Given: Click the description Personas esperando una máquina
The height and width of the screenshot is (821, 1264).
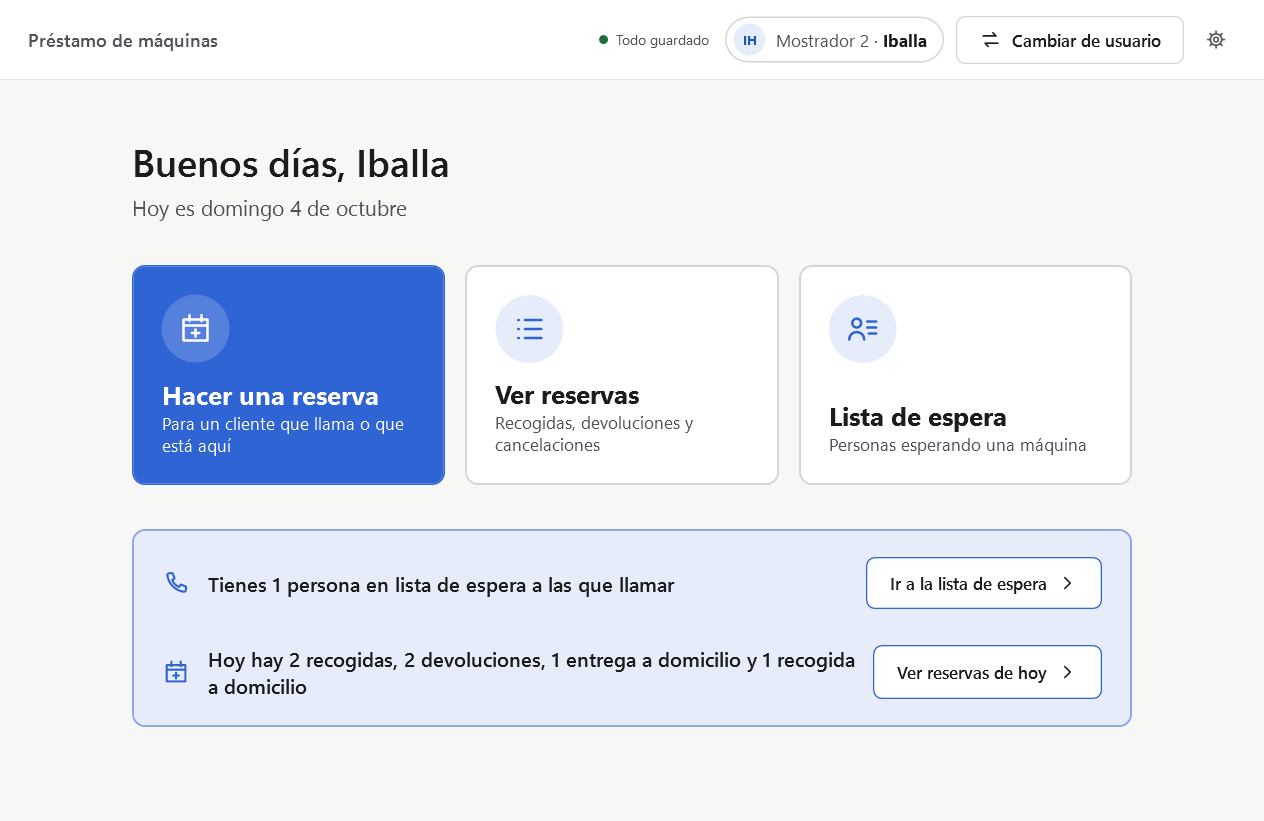Looking at the screenshot, I should tap(958, 445).
